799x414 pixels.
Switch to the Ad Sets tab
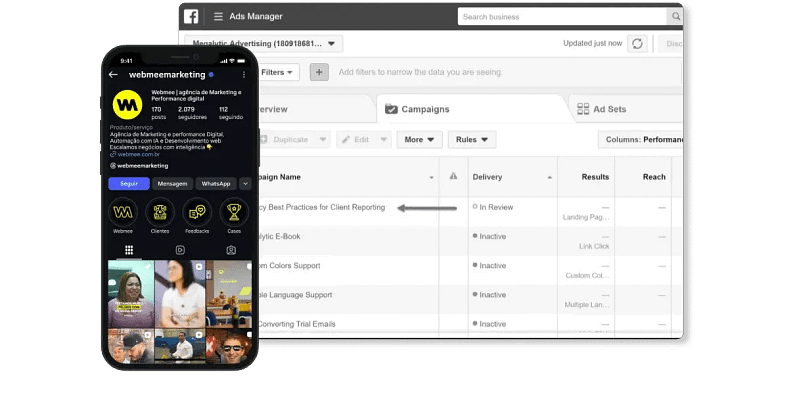tap(611, 109)
